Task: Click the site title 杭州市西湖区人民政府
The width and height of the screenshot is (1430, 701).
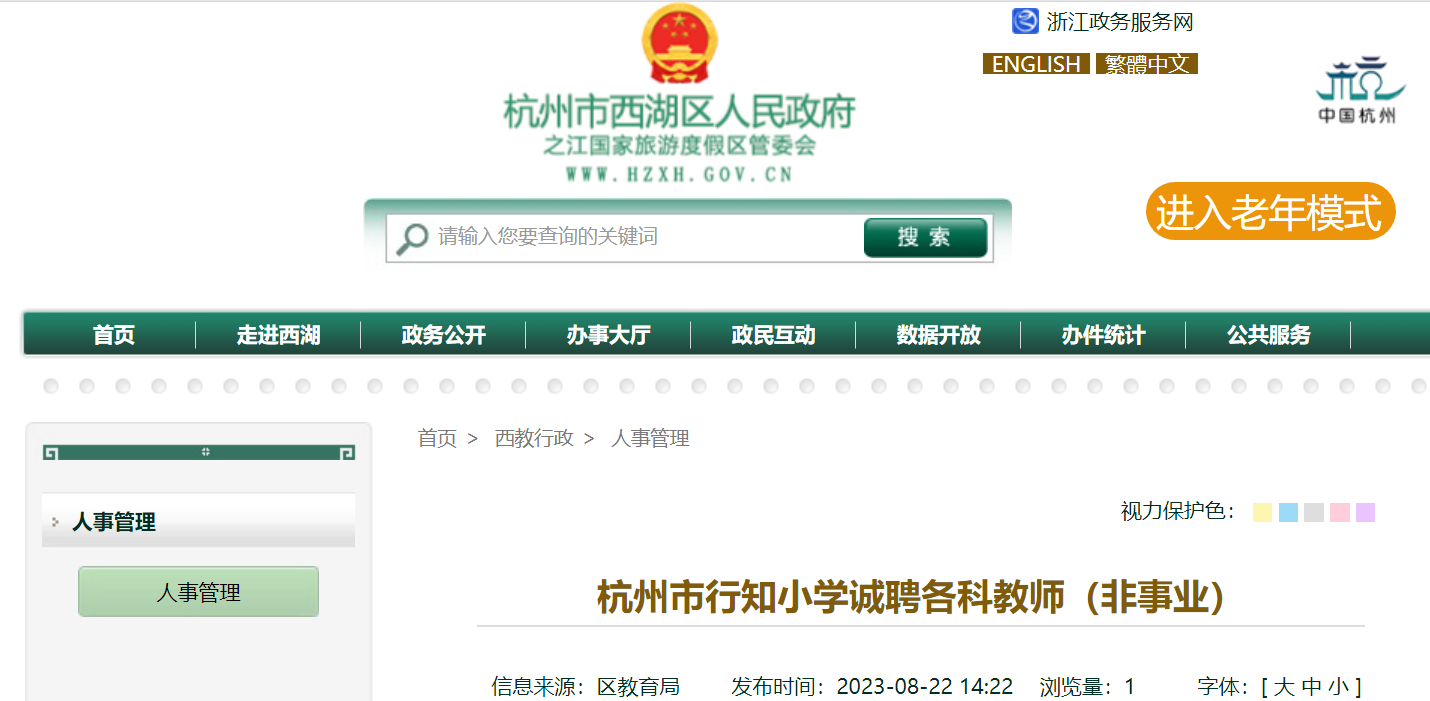Action: tap(679, 111)
